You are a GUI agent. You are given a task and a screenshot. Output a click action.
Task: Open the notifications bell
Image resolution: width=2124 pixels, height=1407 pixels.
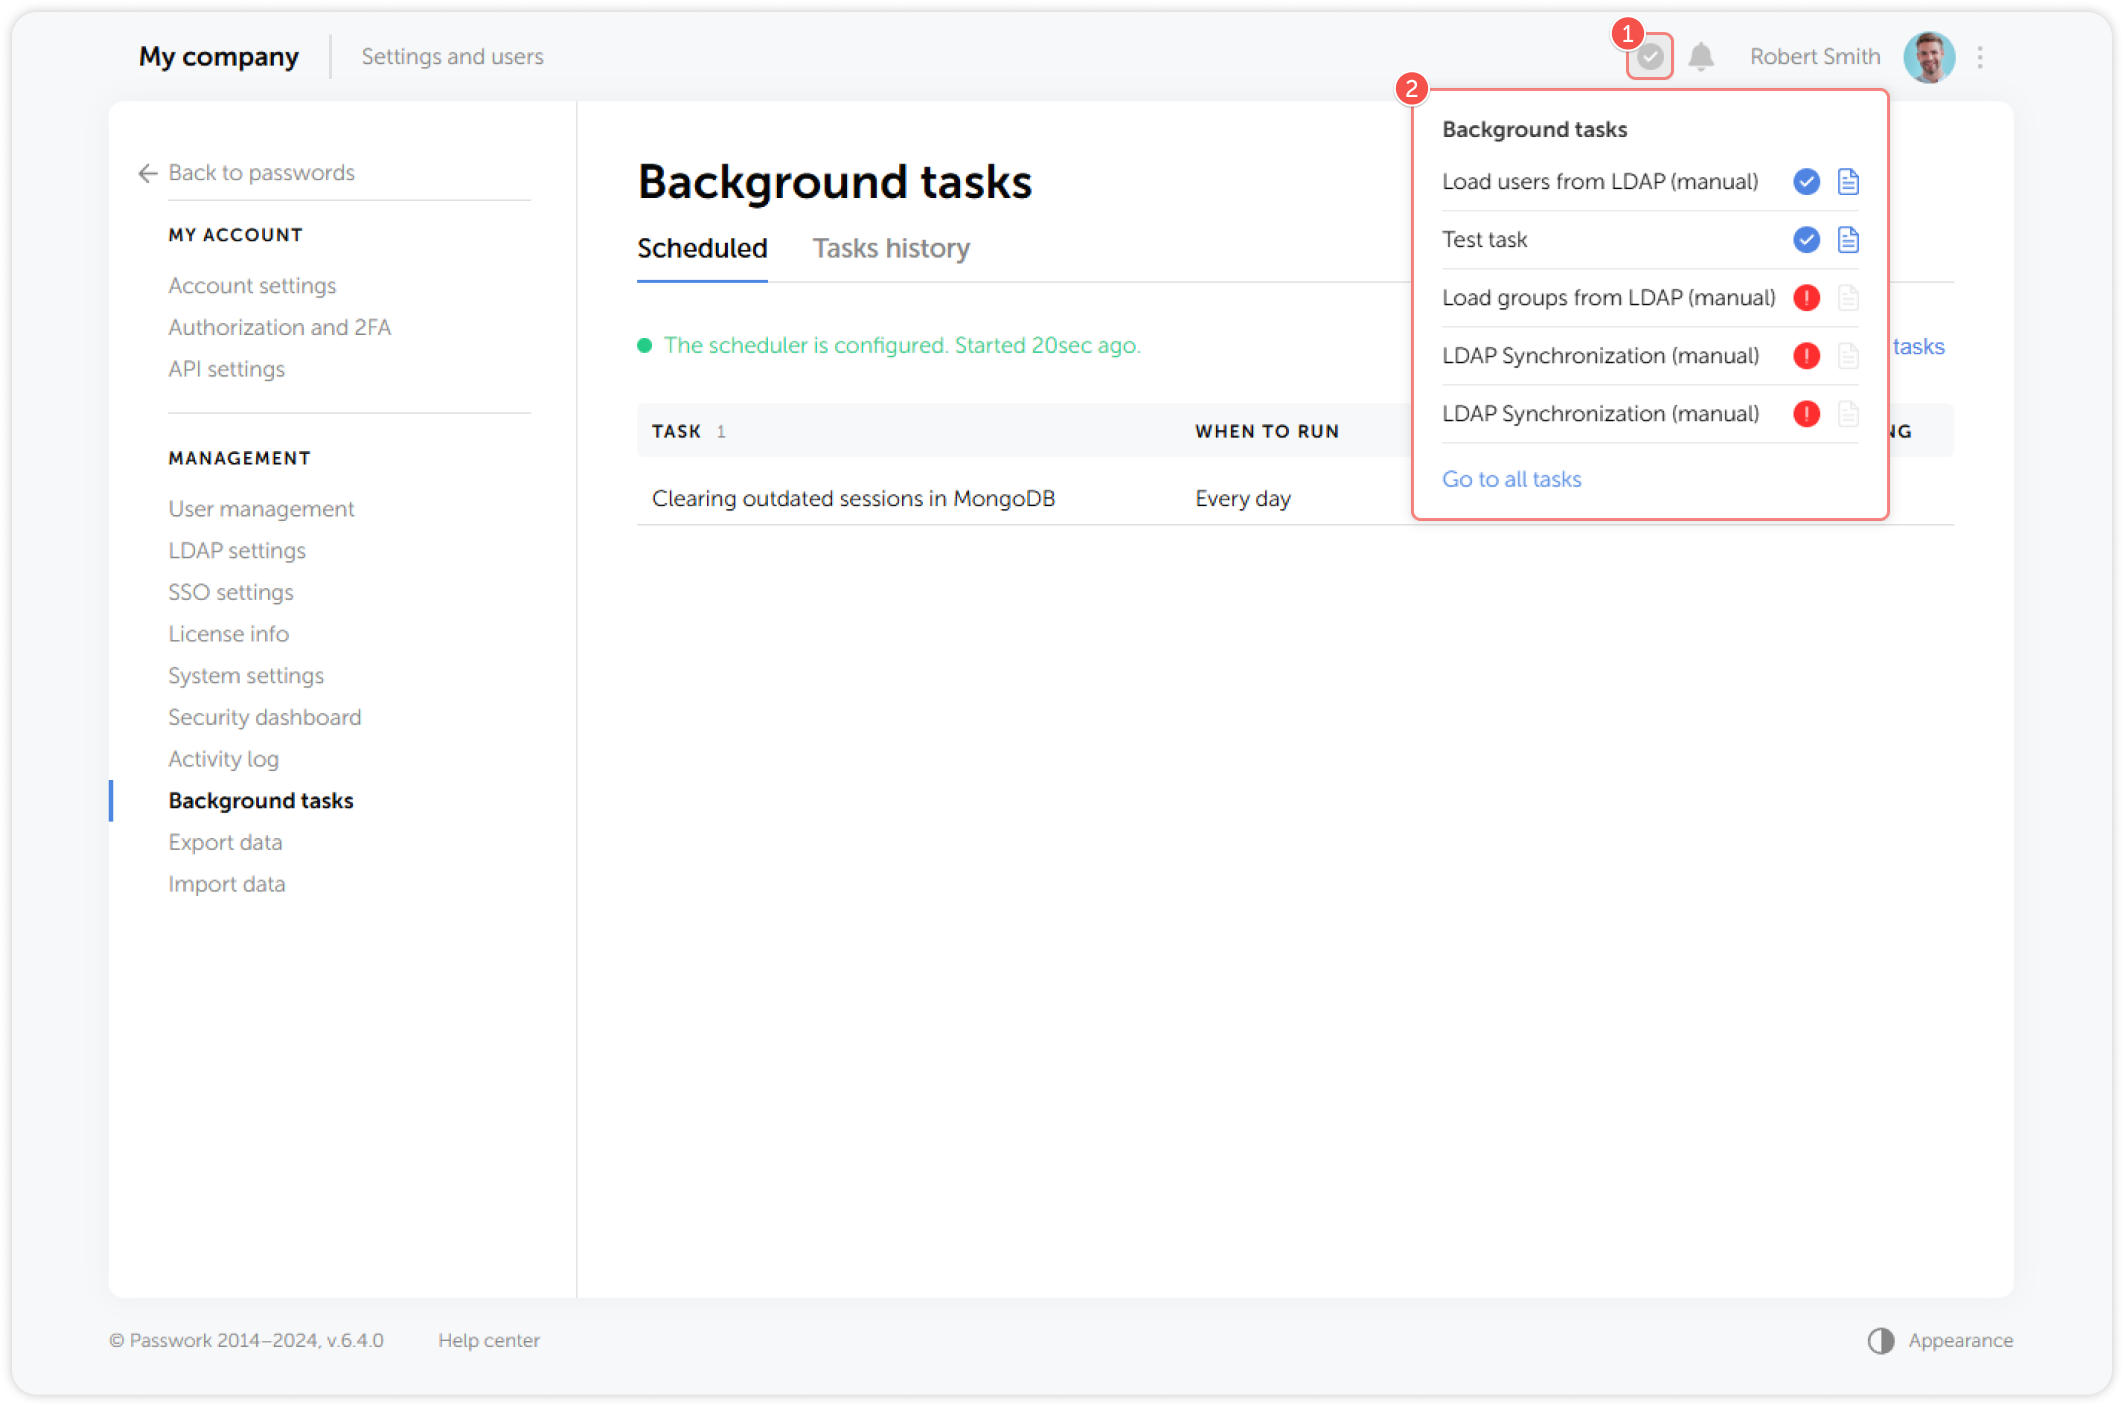pyautogui.click(x=1701, y=56)
